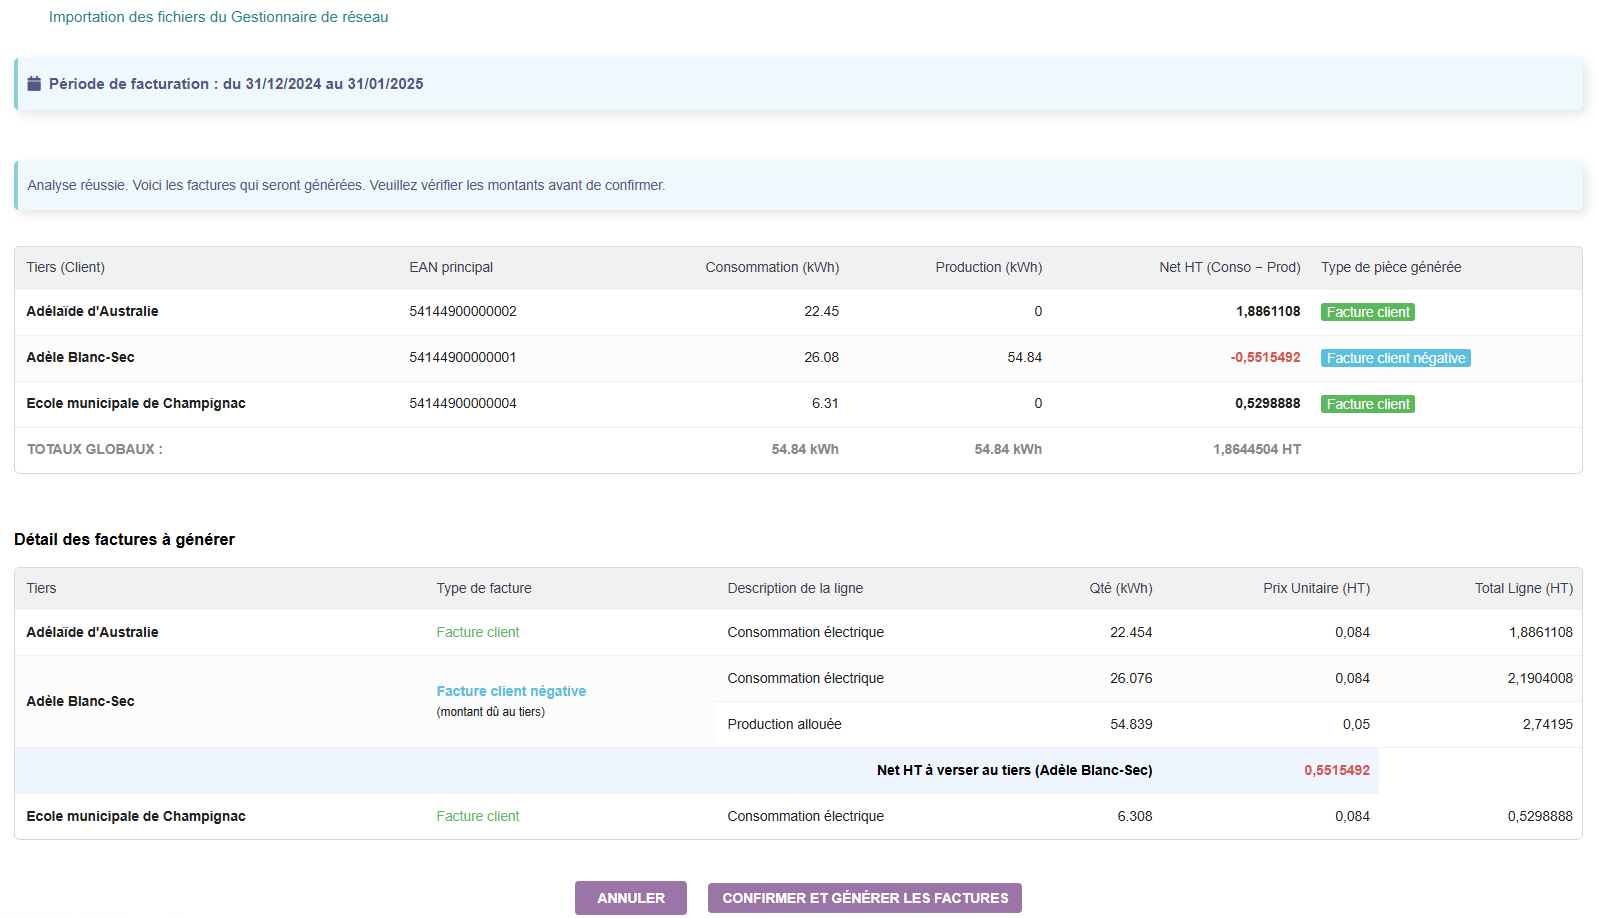This screenshot has width=1597, height=918.
Task: Click the consumption value 26.08
Action: point(822,357)
